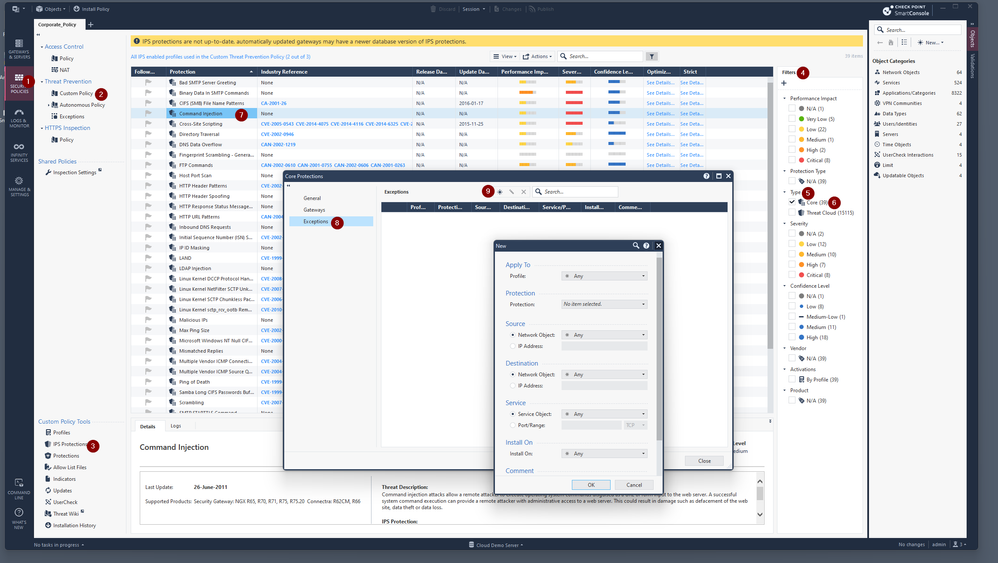Click the add exception star icon
The height and width of the screenshot is (563, 998).
pyautogui.click(x=500, y=191)
